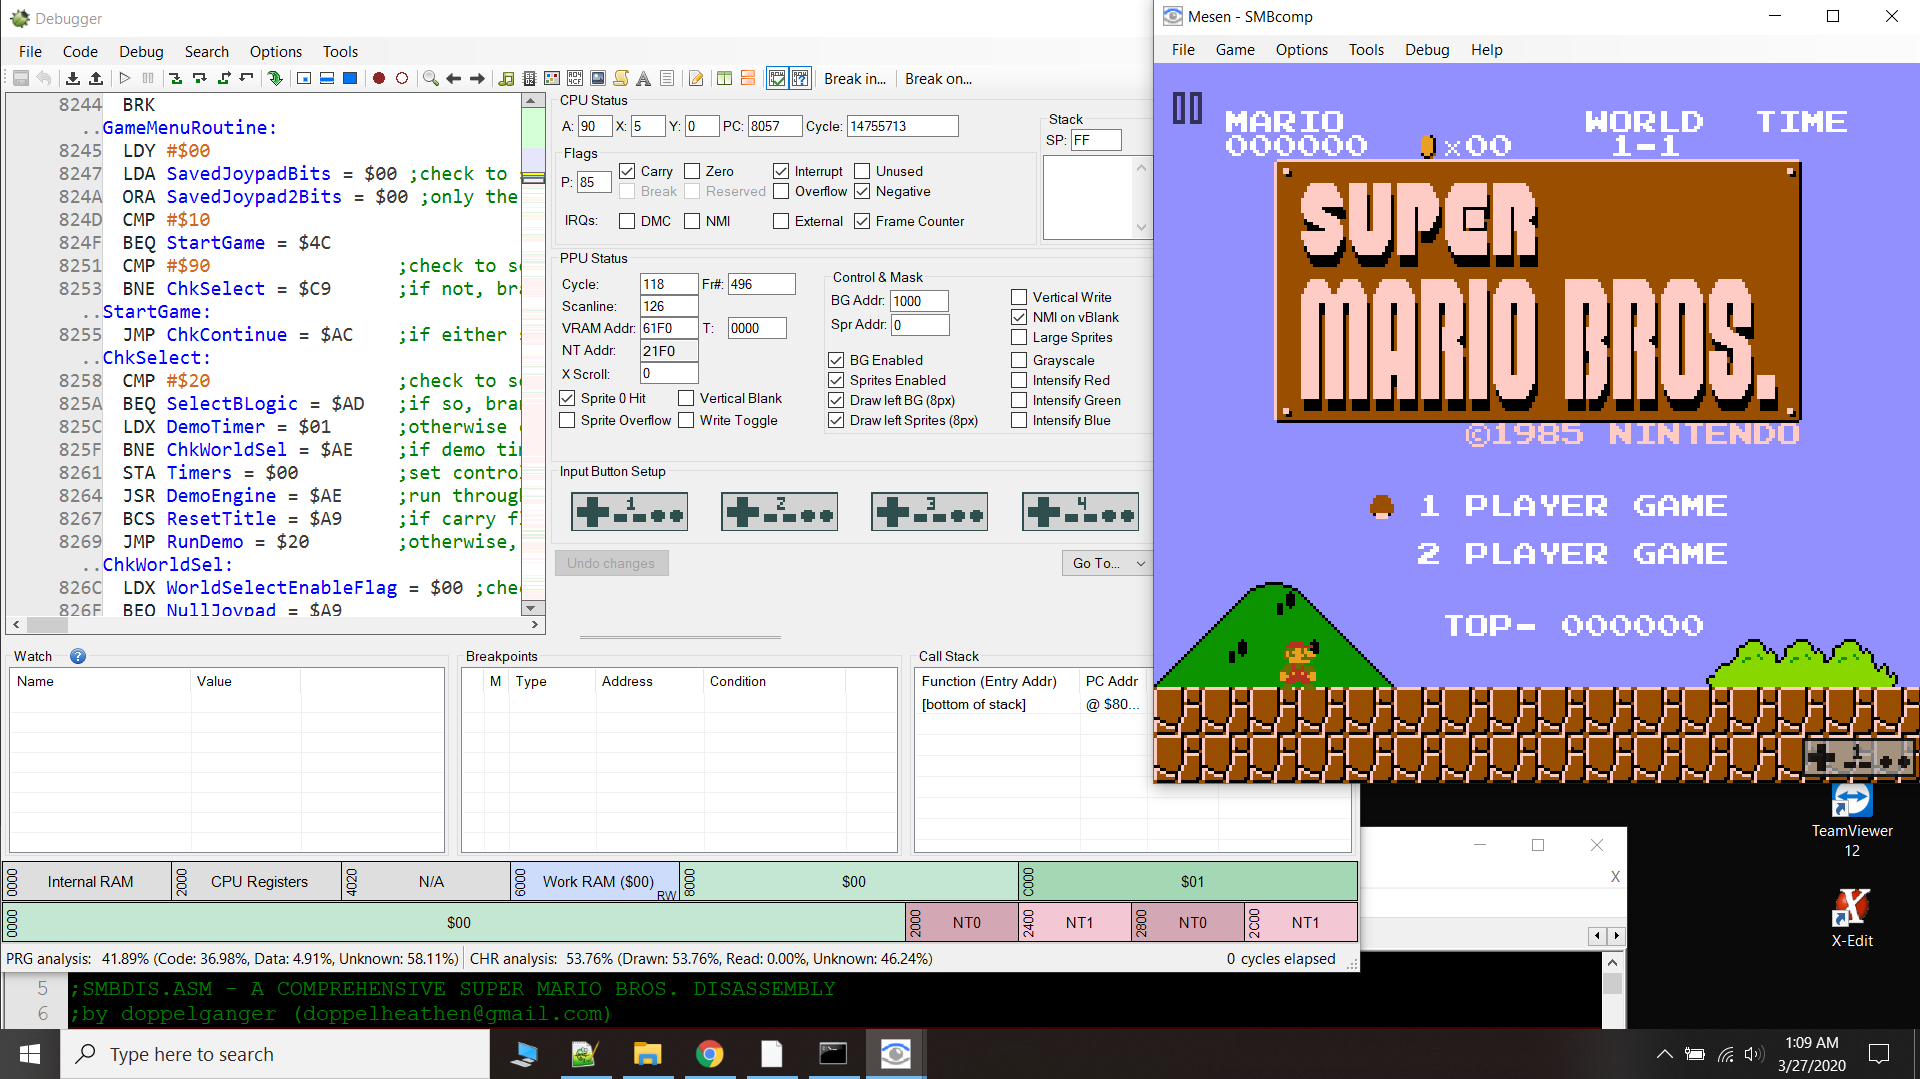Open the Mesen window Tools menu
This screenshot has height=1079, width=1920.
click(1366, 49)
